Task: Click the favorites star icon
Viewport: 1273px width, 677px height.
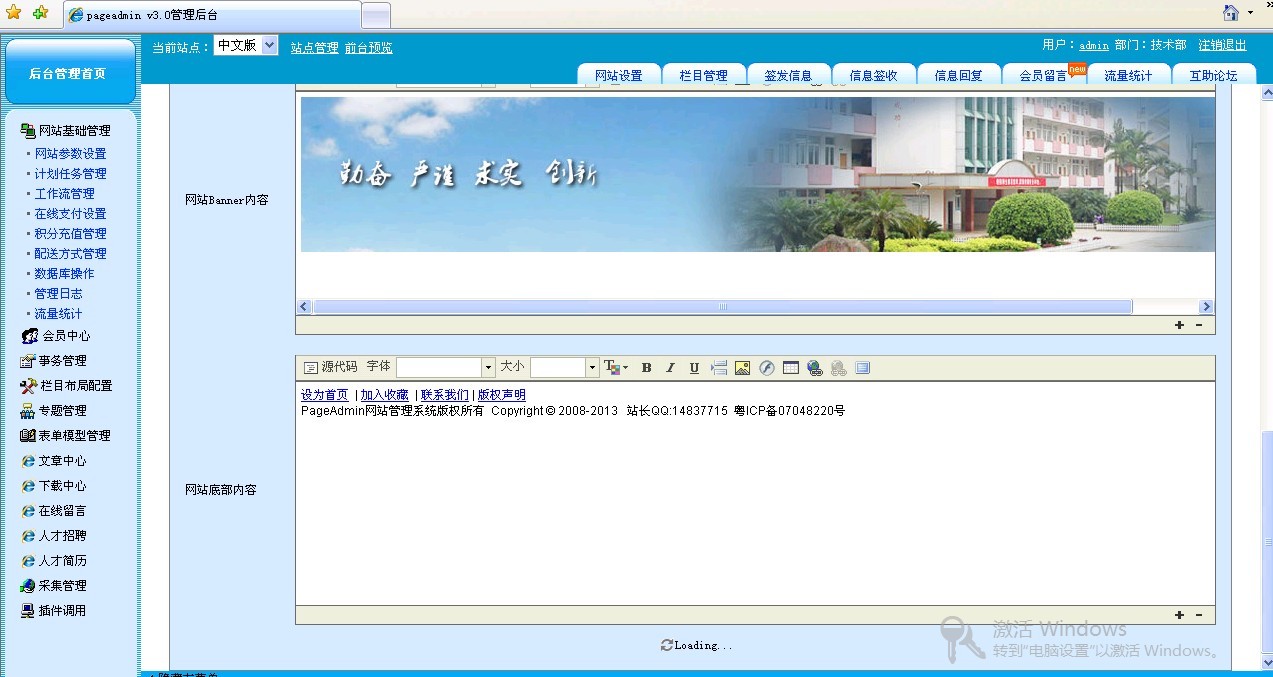Action: tap(14, 13)
